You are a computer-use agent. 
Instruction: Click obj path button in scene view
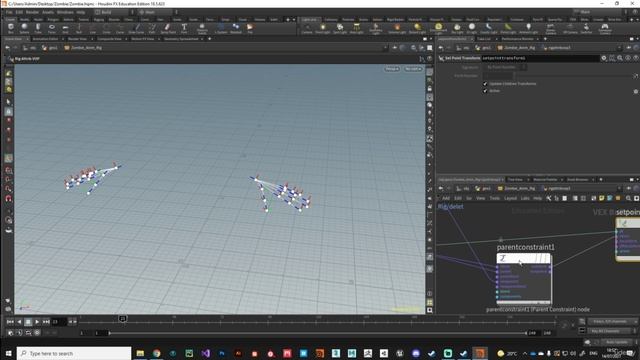29,48
